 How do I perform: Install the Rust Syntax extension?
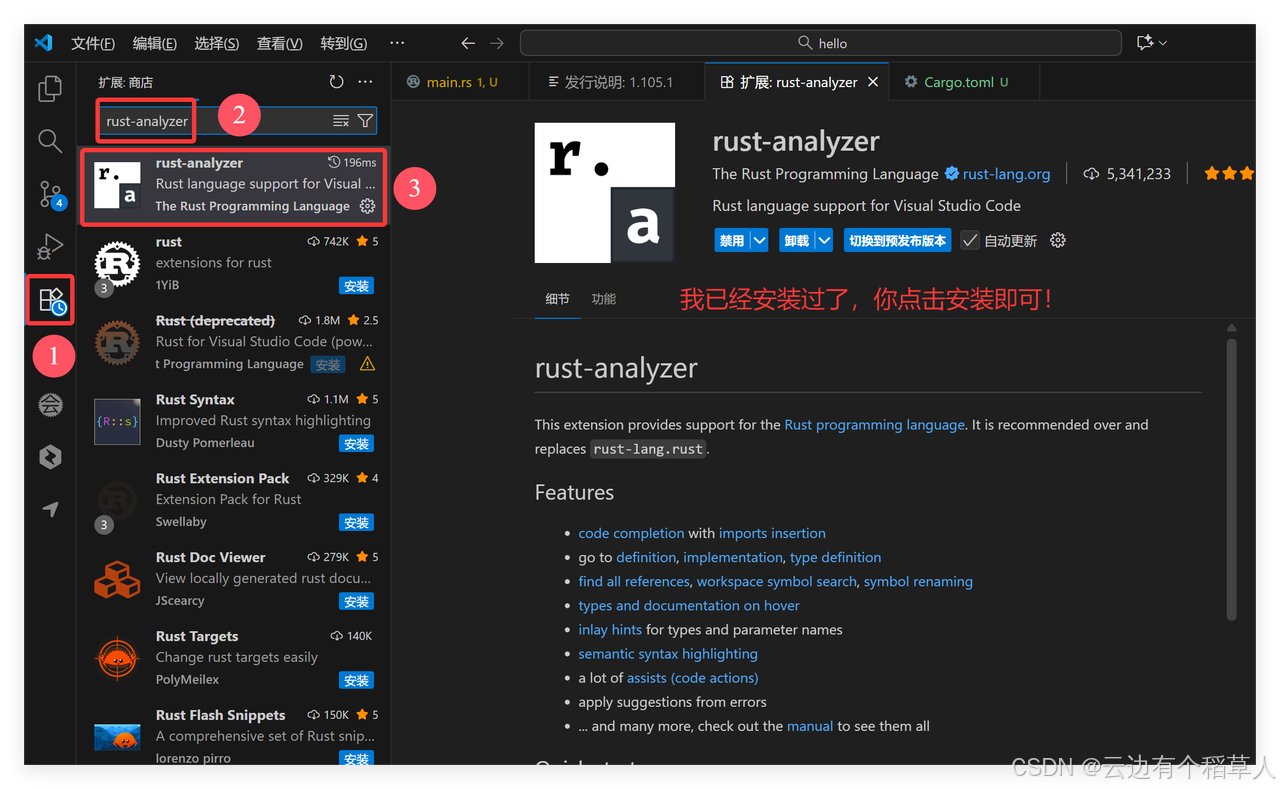click(356, 444)
